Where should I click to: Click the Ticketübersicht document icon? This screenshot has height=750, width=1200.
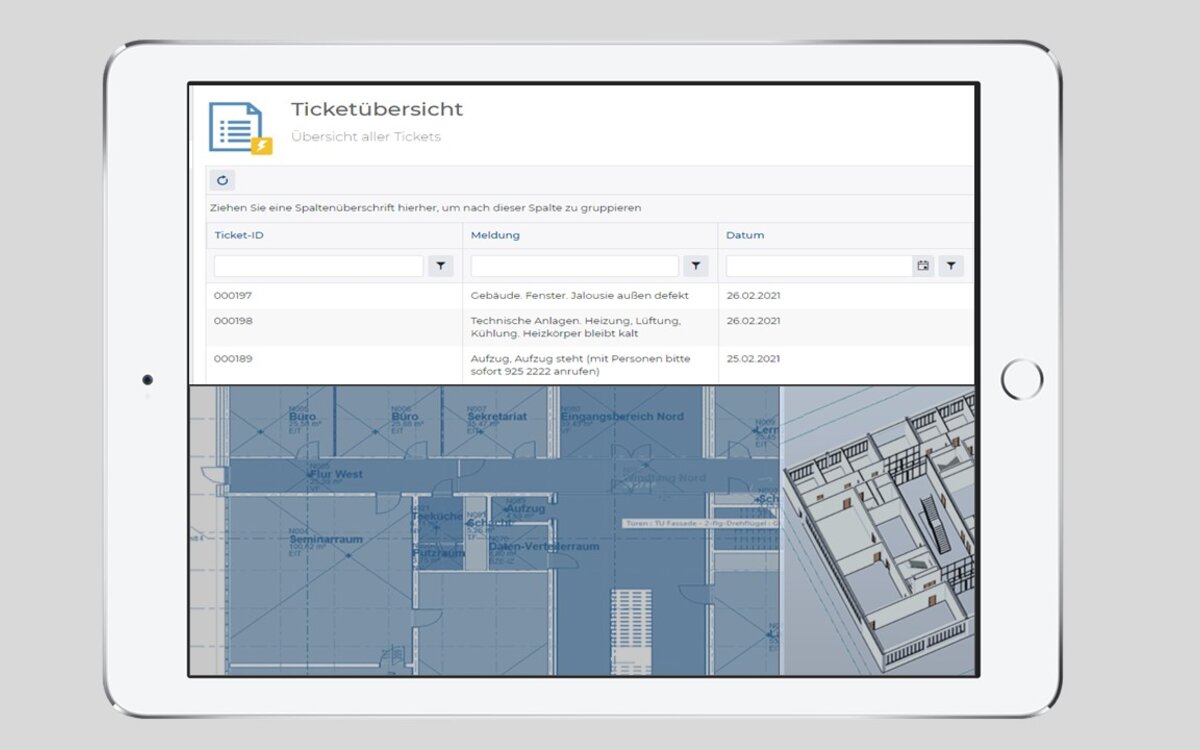(240, 128)
